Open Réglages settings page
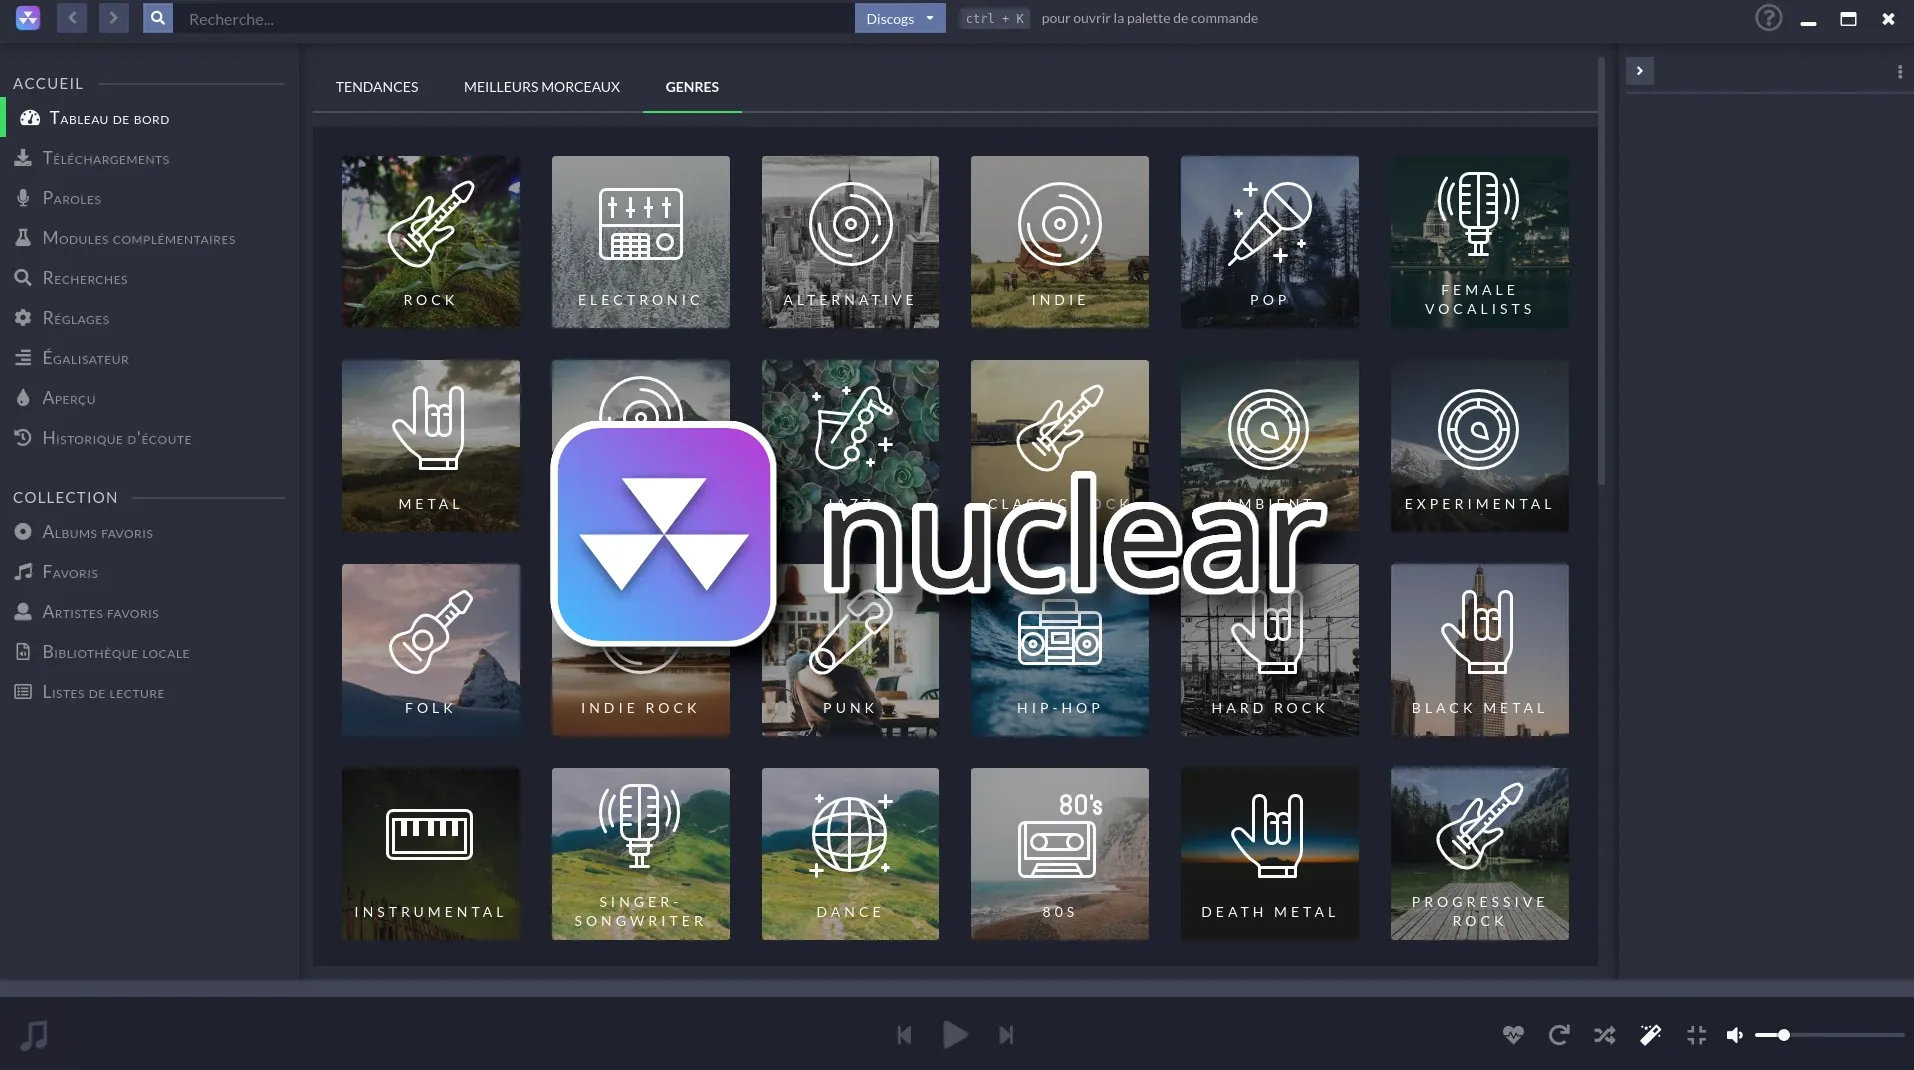The image size is (1914, 1070). (75, 318)
